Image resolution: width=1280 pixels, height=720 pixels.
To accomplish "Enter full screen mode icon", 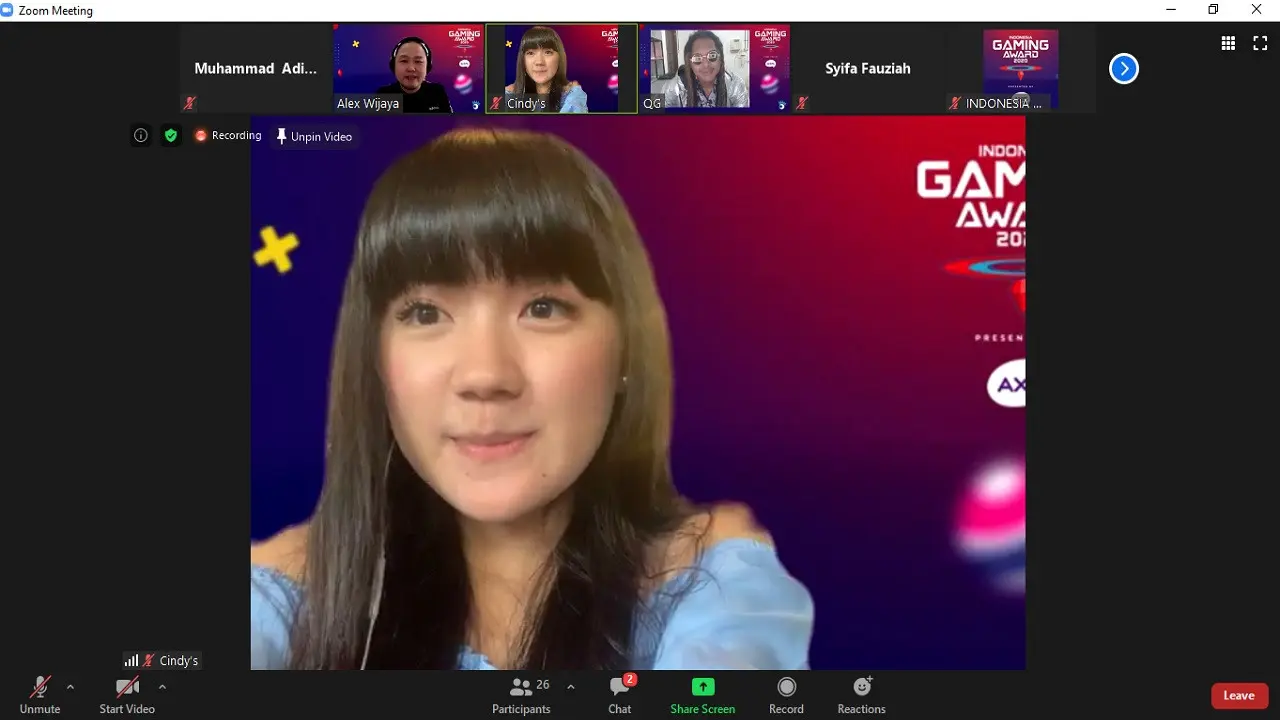I will [x=1260, y=43].
